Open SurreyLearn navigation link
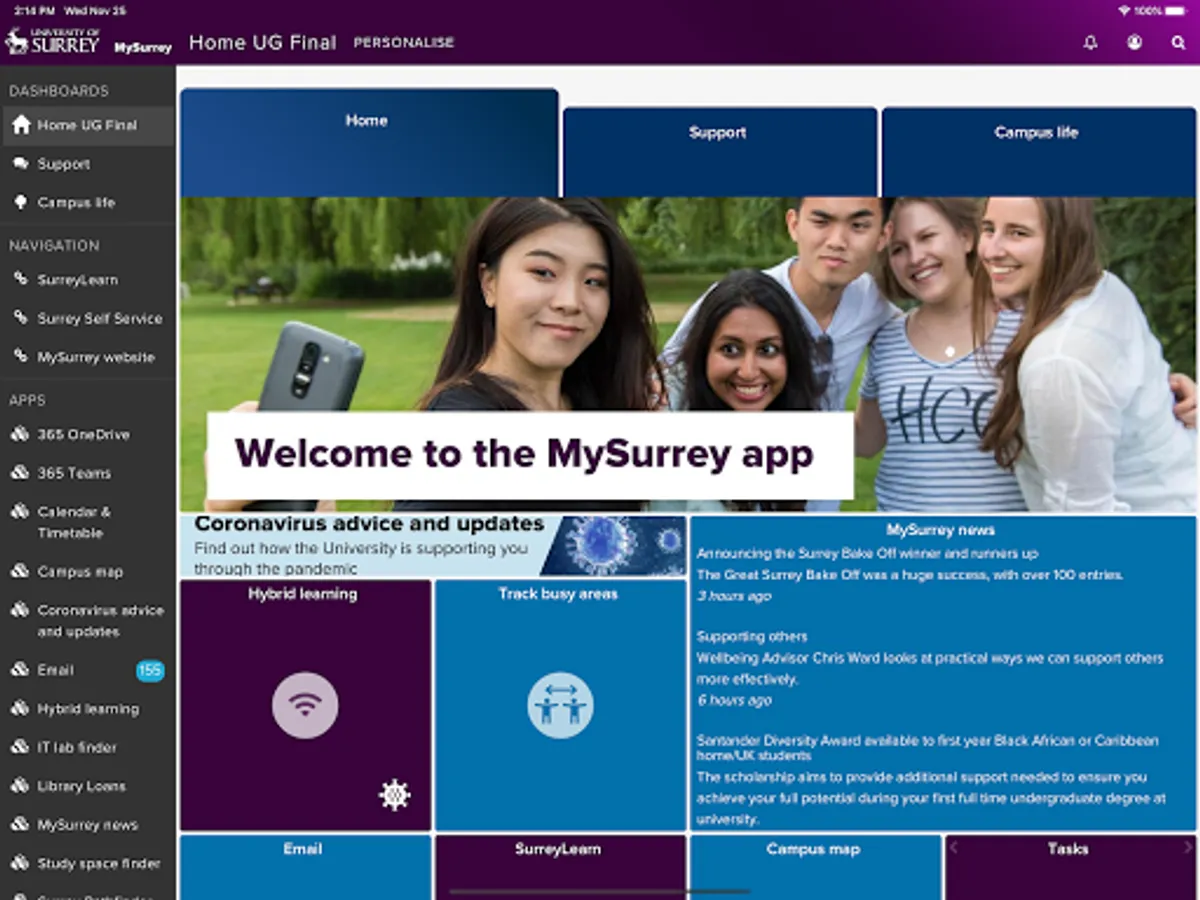The height and width of the screenshot is (900, 1200). click(88, 280)
